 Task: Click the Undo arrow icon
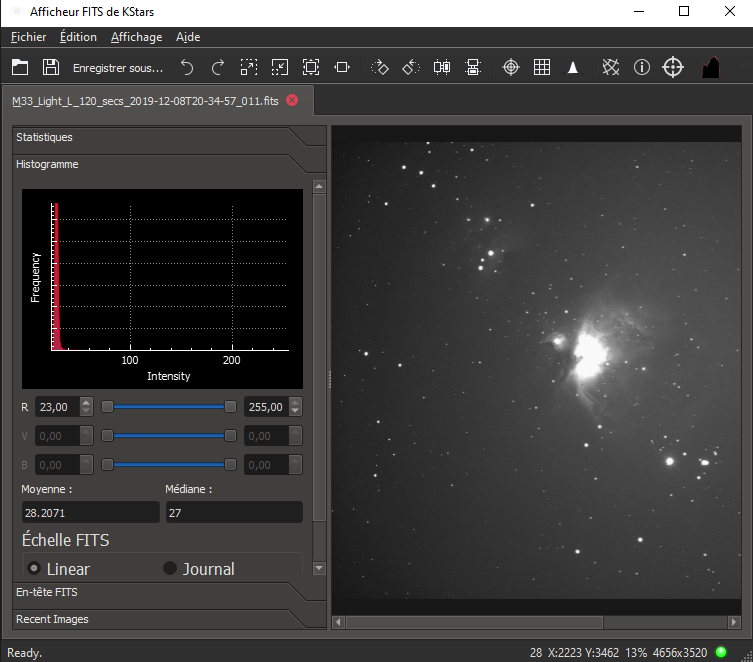187,67
